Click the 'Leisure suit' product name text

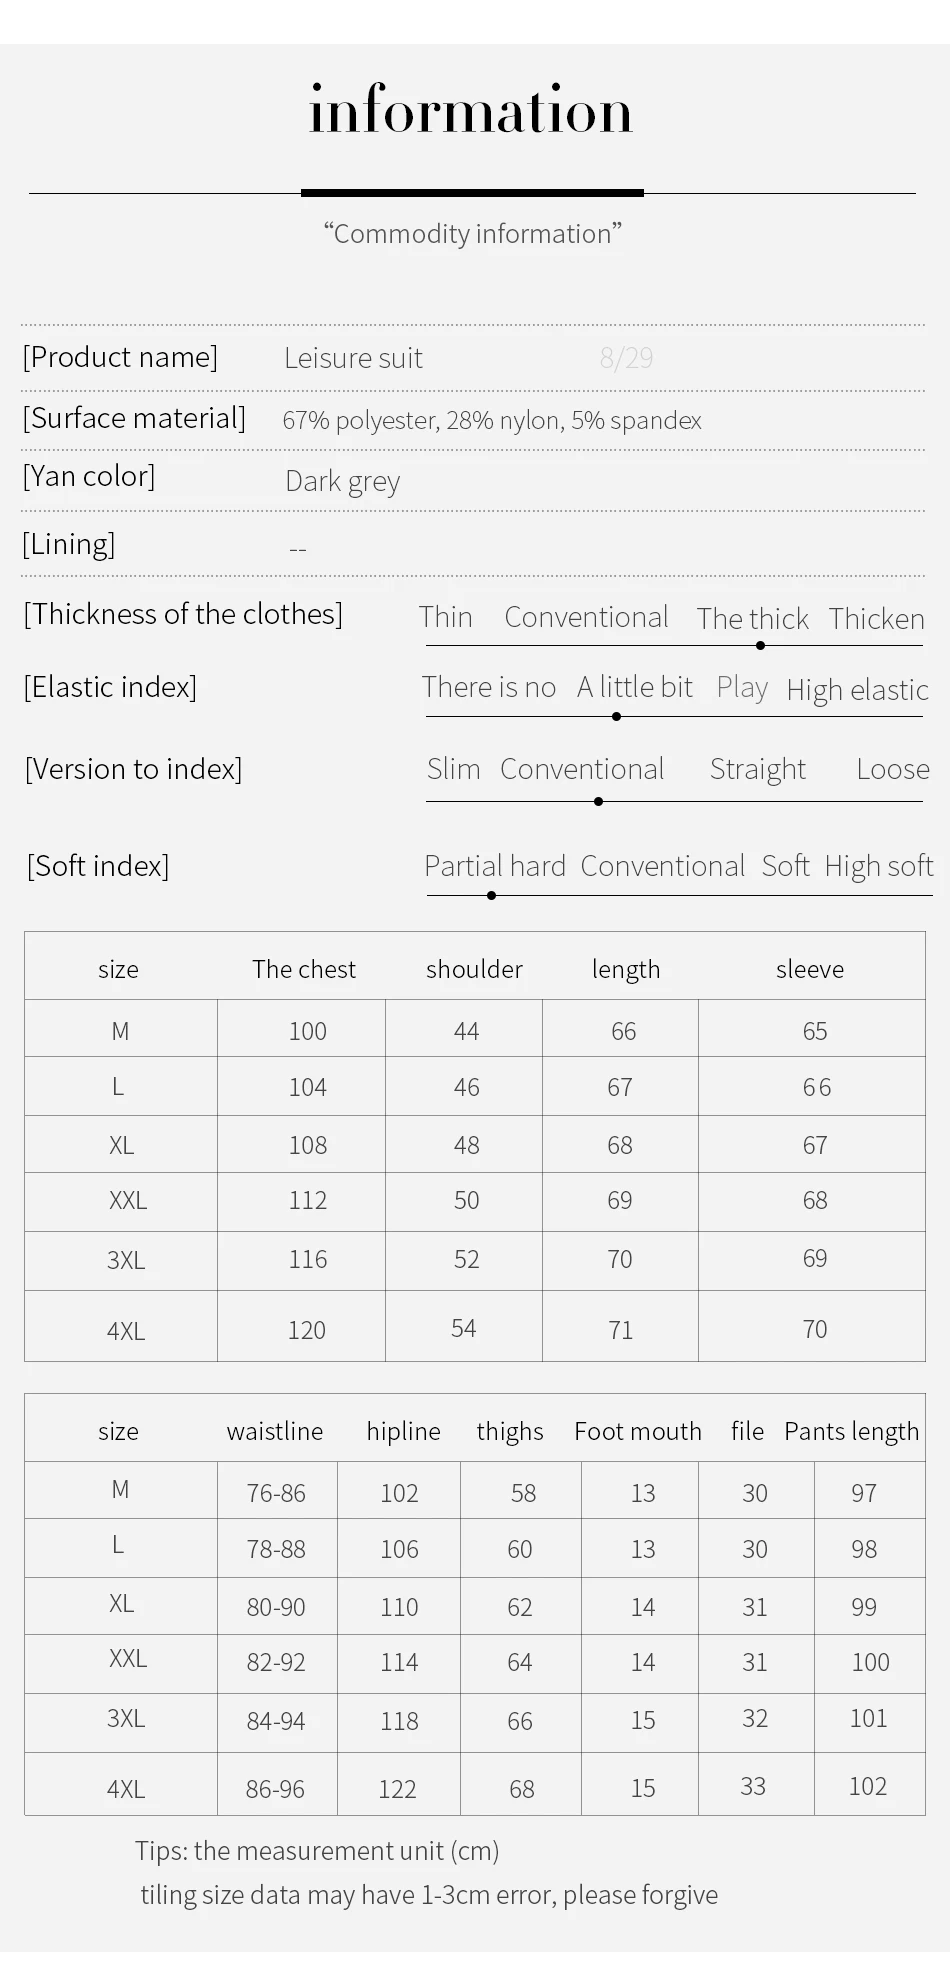coord(353,358)
